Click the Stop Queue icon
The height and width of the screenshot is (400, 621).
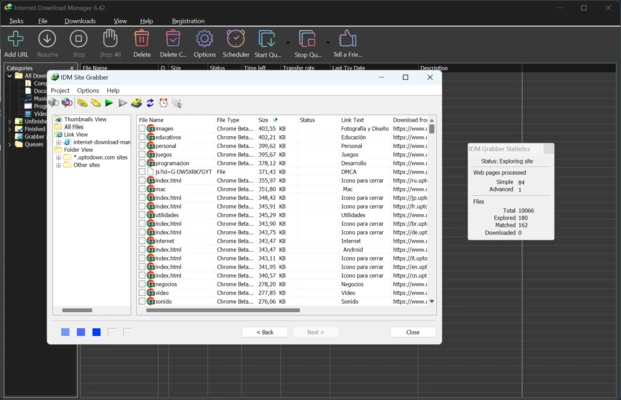point(307,39)
